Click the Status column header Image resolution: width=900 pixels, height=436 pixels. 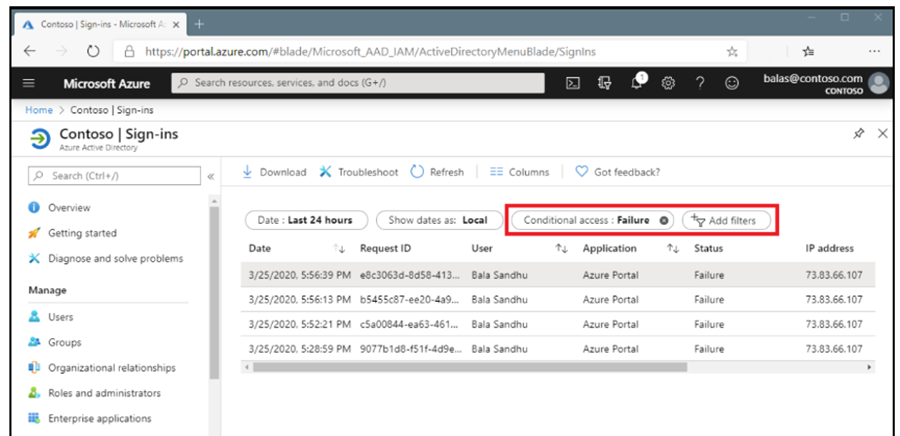(x=708, y=248)
